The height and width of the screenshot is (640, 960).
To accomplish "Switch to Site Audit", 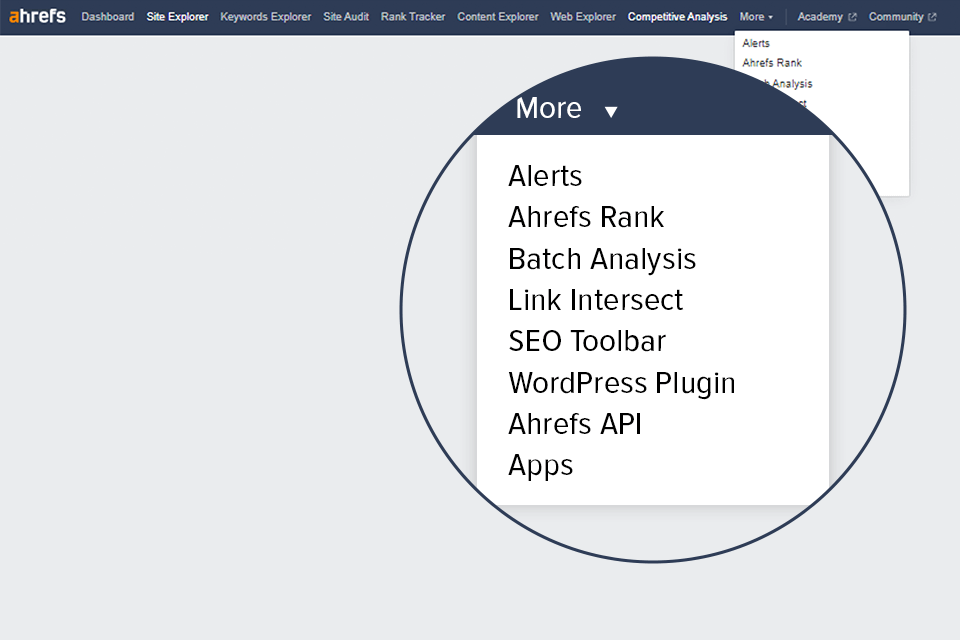I will pos(346,17).
